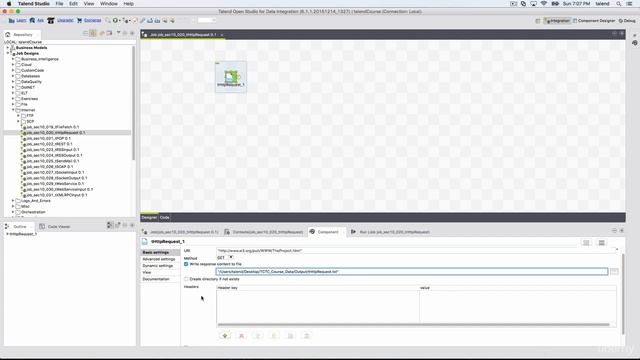Open the Run job tab
This screenshot has height=360, width=640.
point(391,232)
